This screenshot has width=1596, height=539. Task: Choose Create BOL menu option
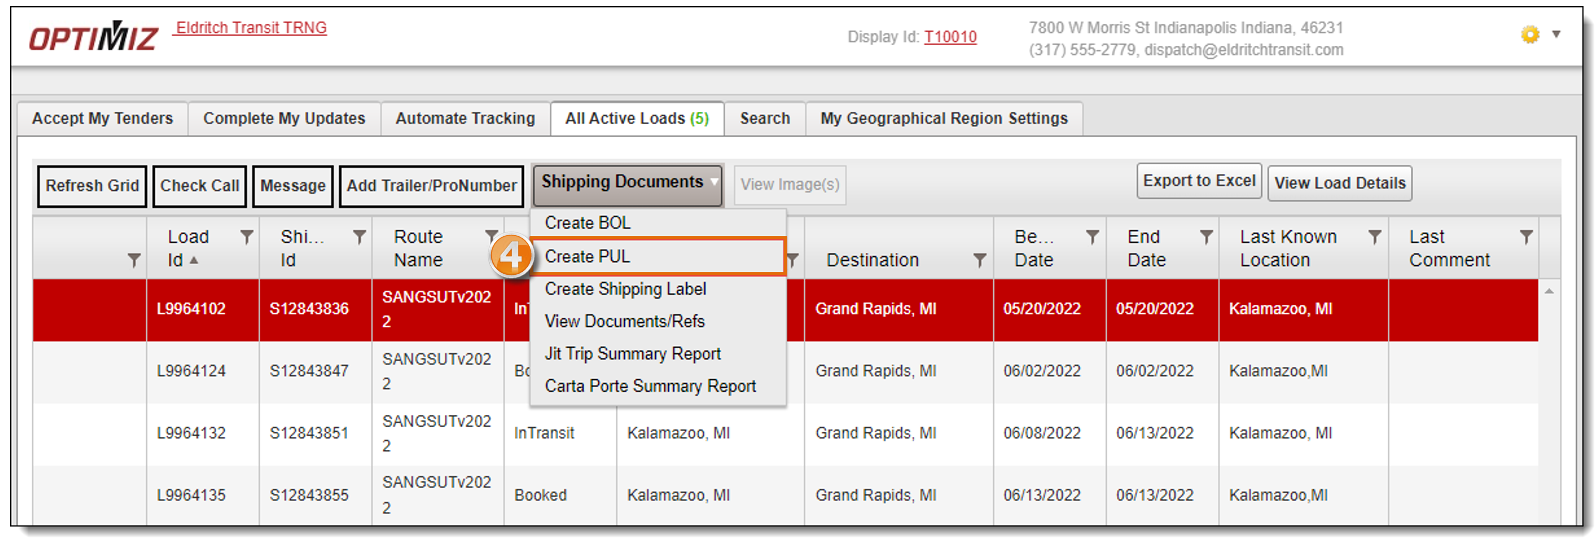click(588, 223)
